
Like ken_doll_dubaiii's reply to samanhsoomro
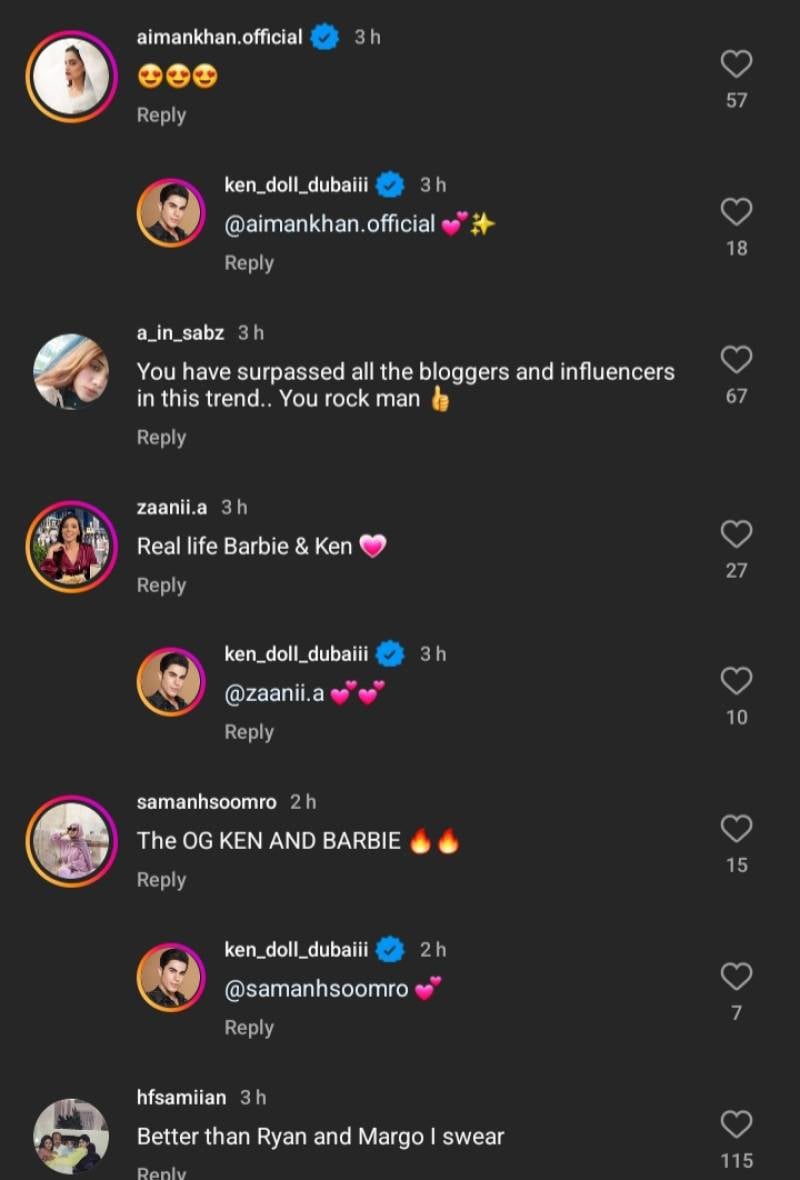pos(736,976)
